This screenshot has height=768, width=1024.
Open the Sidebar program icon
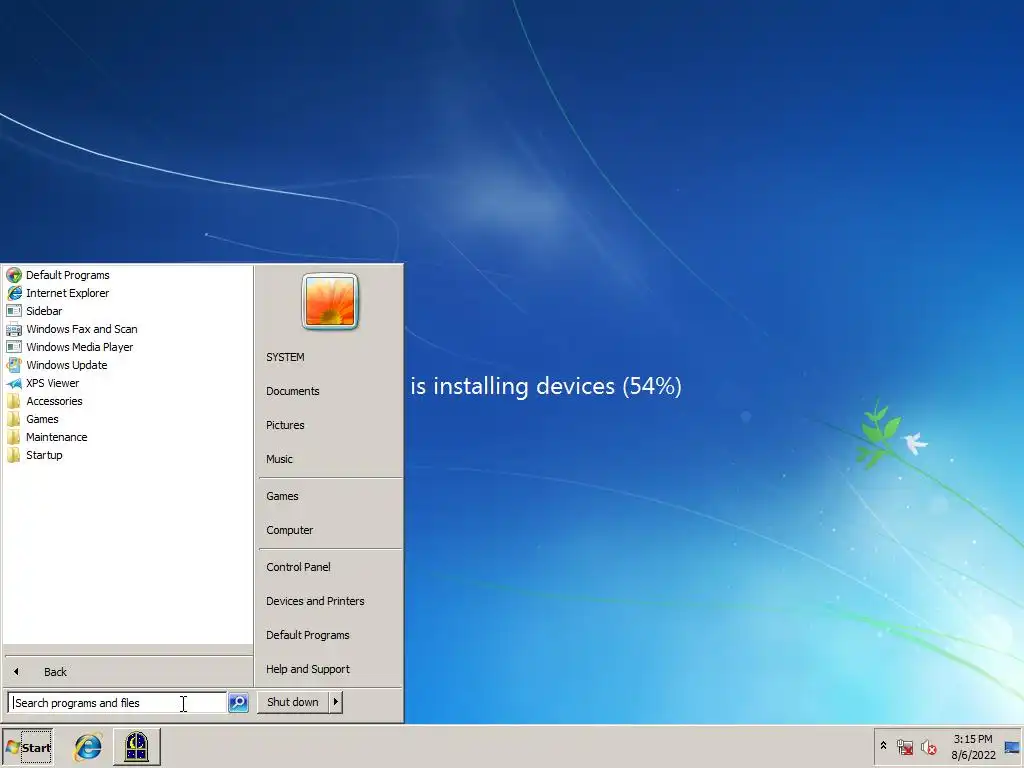pos(14,311)
